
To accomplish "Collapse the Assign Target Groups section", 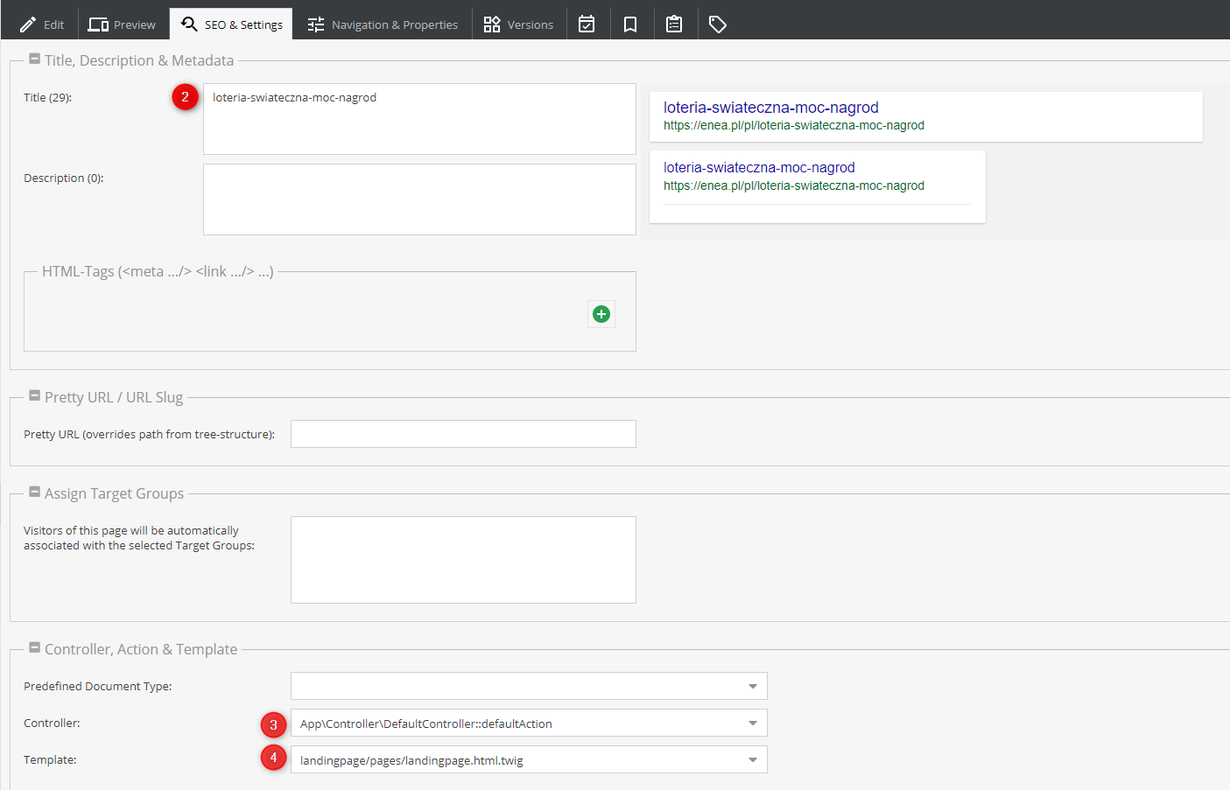I will (x=35, y=493).
